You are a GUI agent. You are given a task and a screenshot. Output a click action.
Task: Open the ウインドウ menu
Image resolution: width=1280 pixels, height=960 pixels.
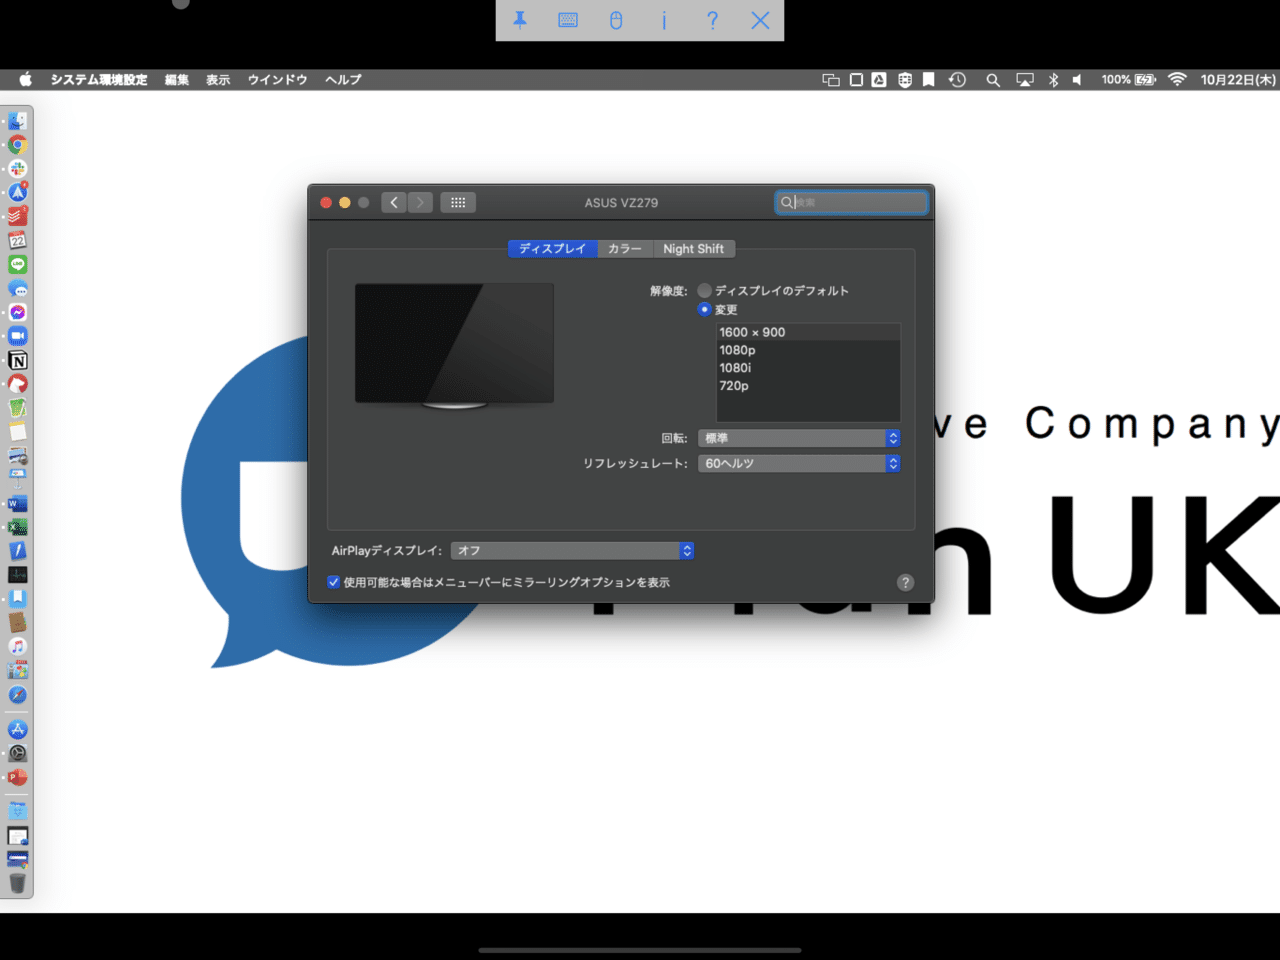coord(277,80)
